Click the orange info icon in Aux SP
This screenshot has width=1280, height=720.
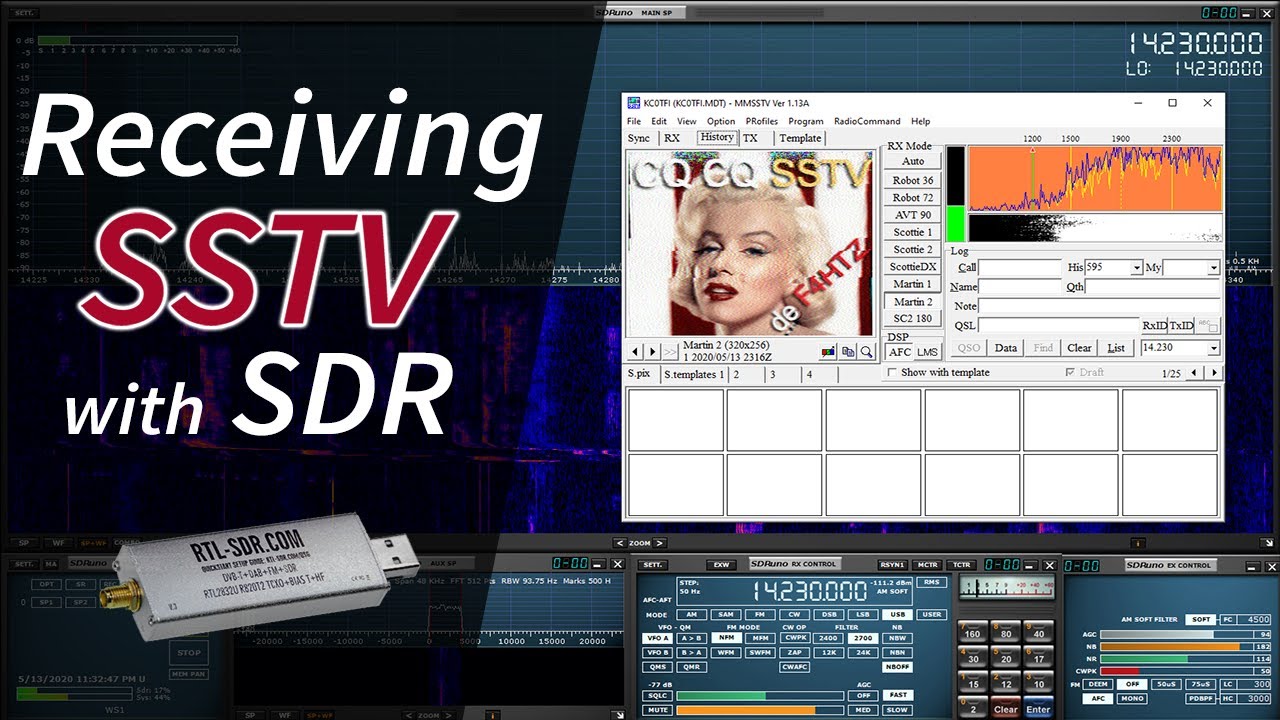[x=492, y=715]
